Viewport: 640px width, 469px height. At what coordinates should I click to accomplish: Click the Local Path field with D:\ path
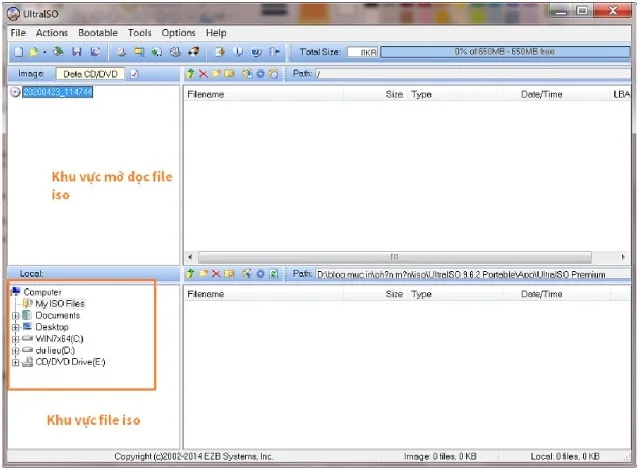point(473,274)
